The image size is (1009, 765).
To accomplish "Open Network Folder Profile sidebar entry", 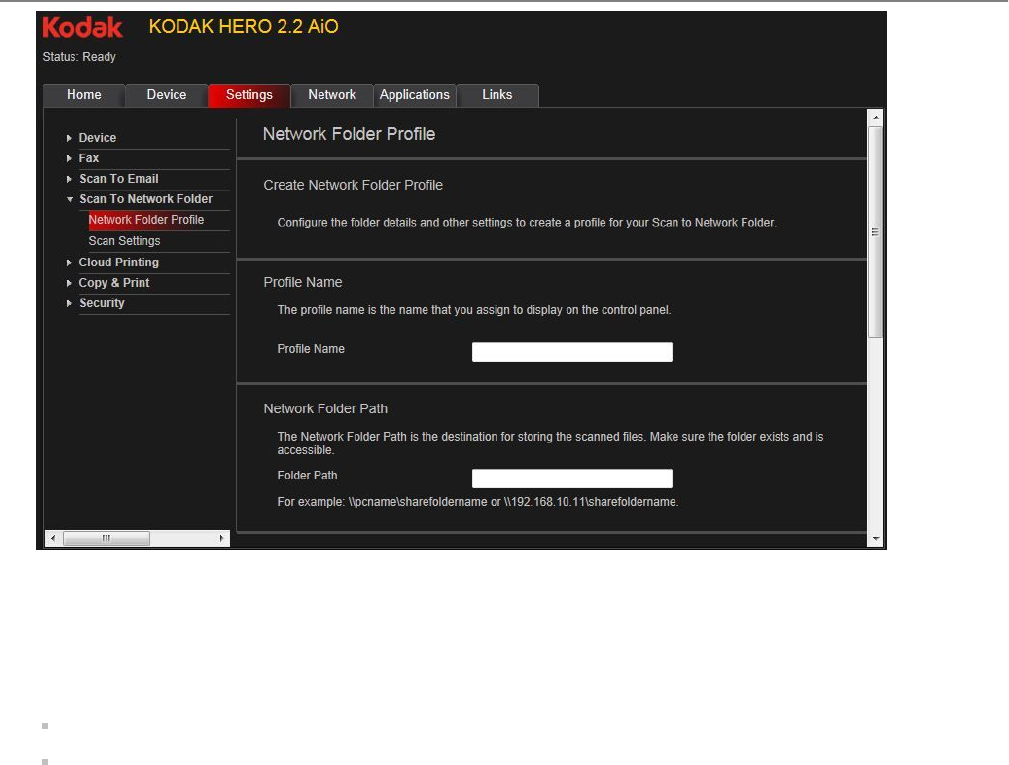I will (x=146, y=220).
